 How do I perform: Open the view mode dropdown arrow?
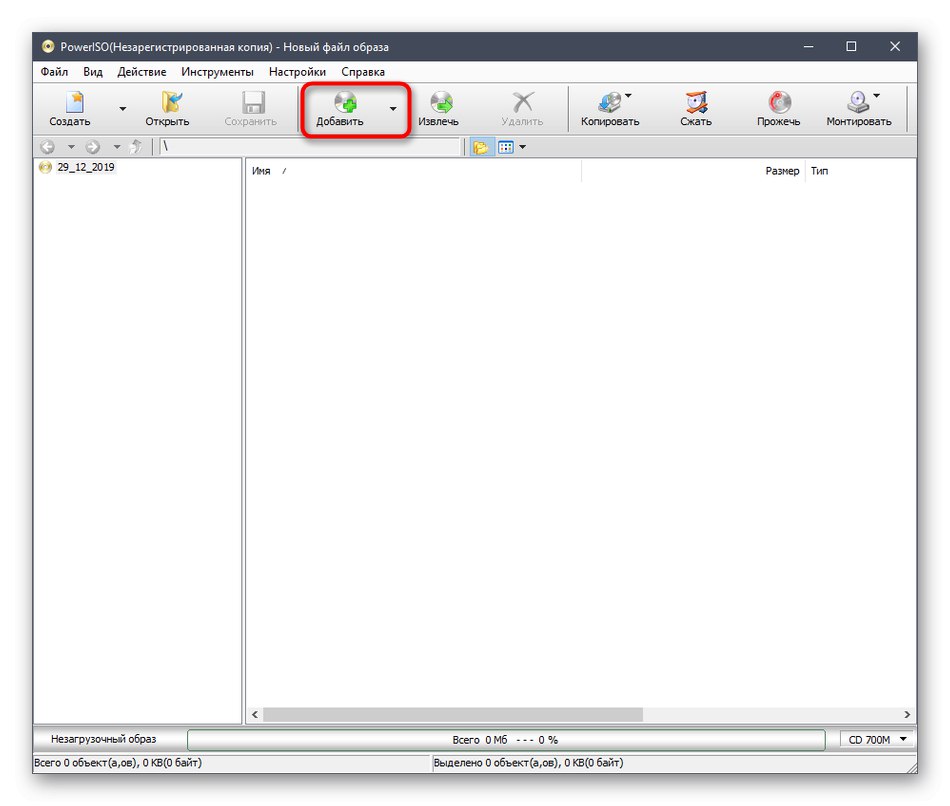point(523,147)
